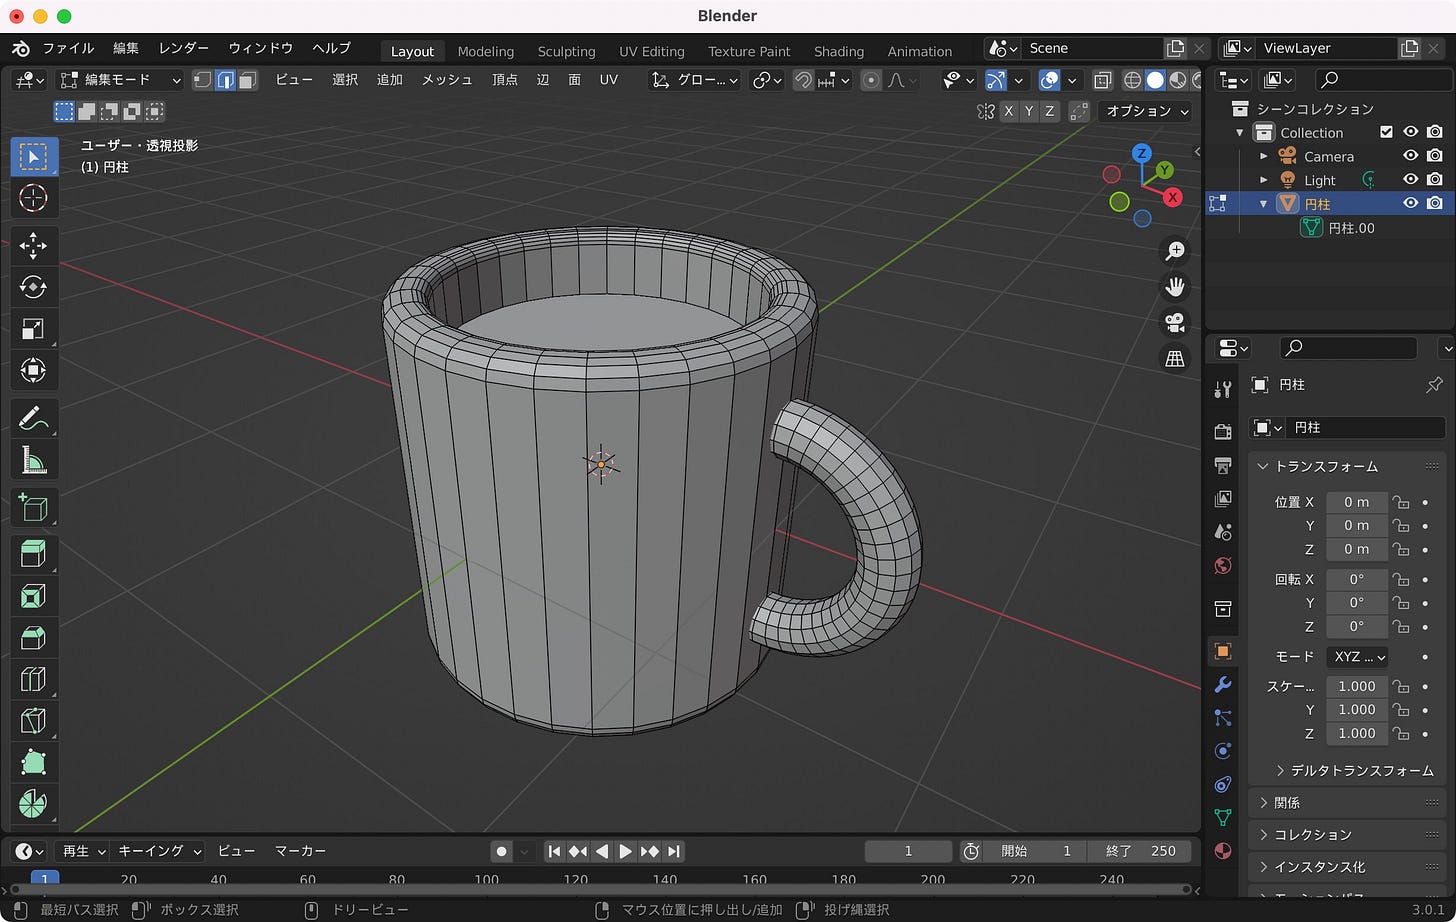
Task: Select the Measure tool
Action: point(33,460)
